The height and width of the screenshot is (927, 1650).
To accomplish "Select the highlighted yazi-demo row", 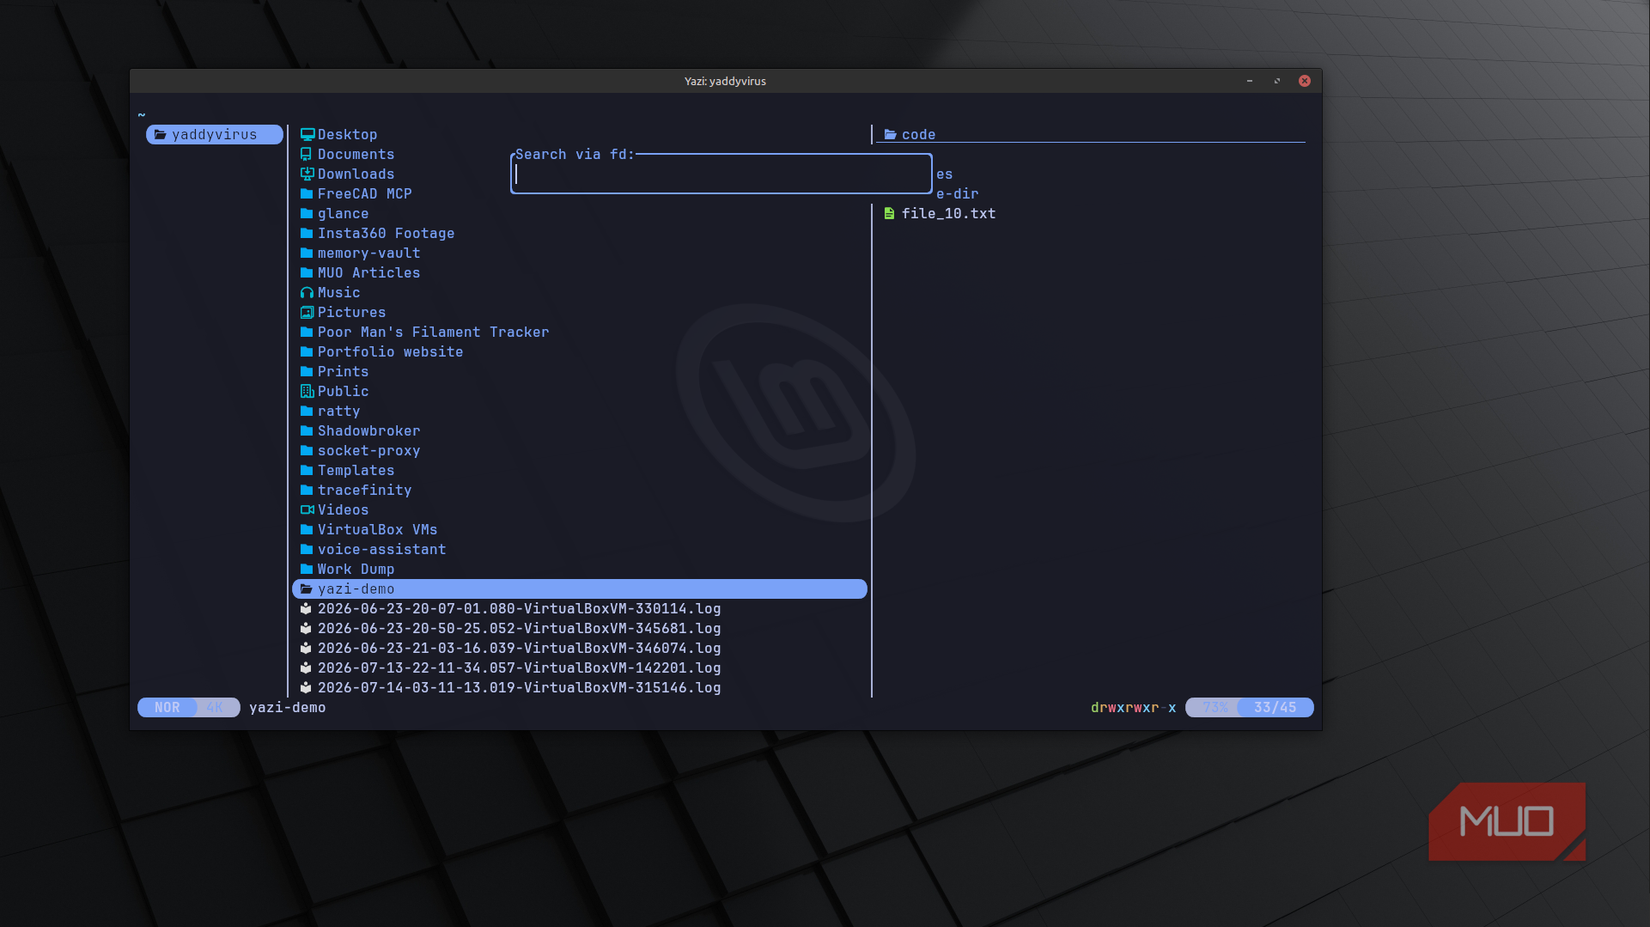I will (x=580, y=589).
